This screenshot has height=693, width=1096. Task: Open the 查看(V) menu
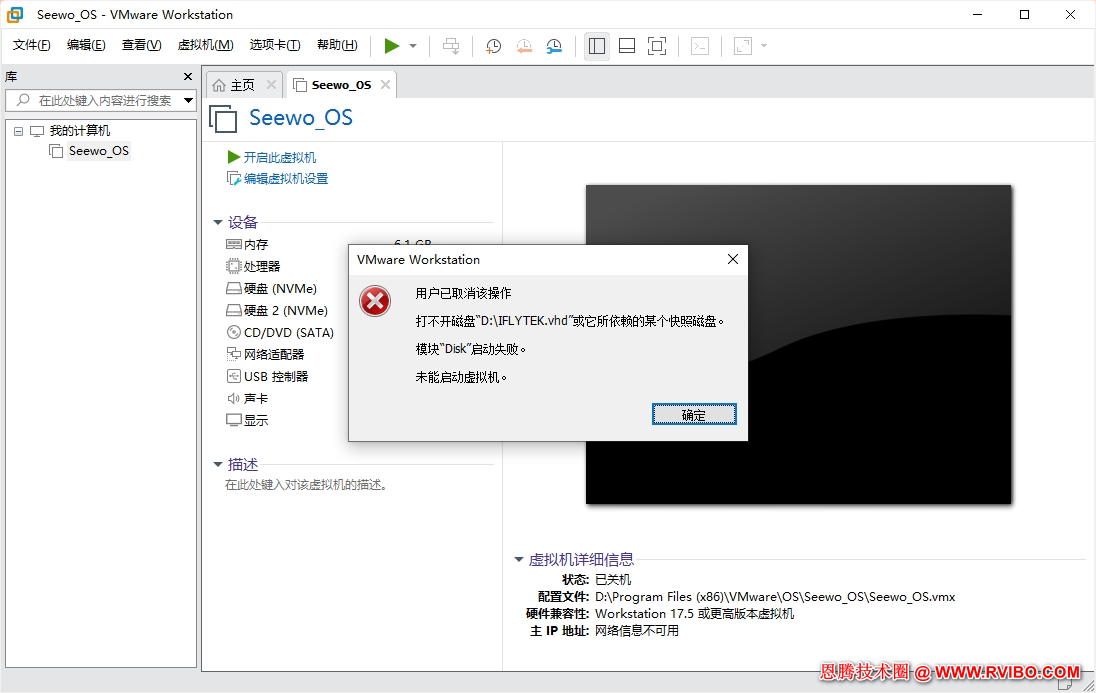coord(141,45)
